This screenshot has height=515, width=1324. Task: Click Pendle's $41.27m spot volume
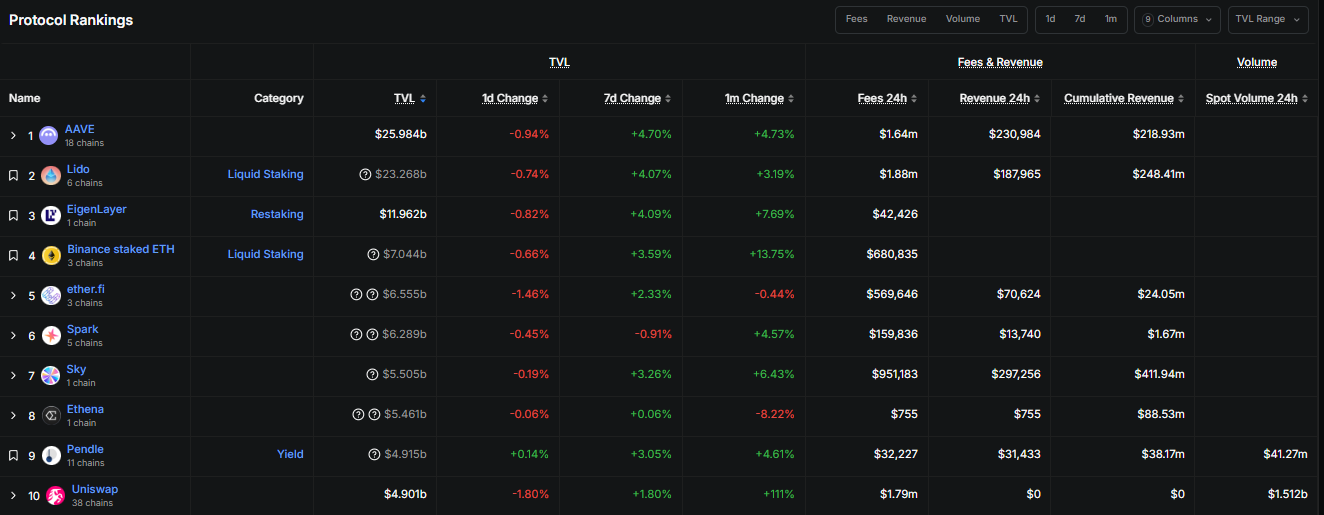coord(1285,454)
